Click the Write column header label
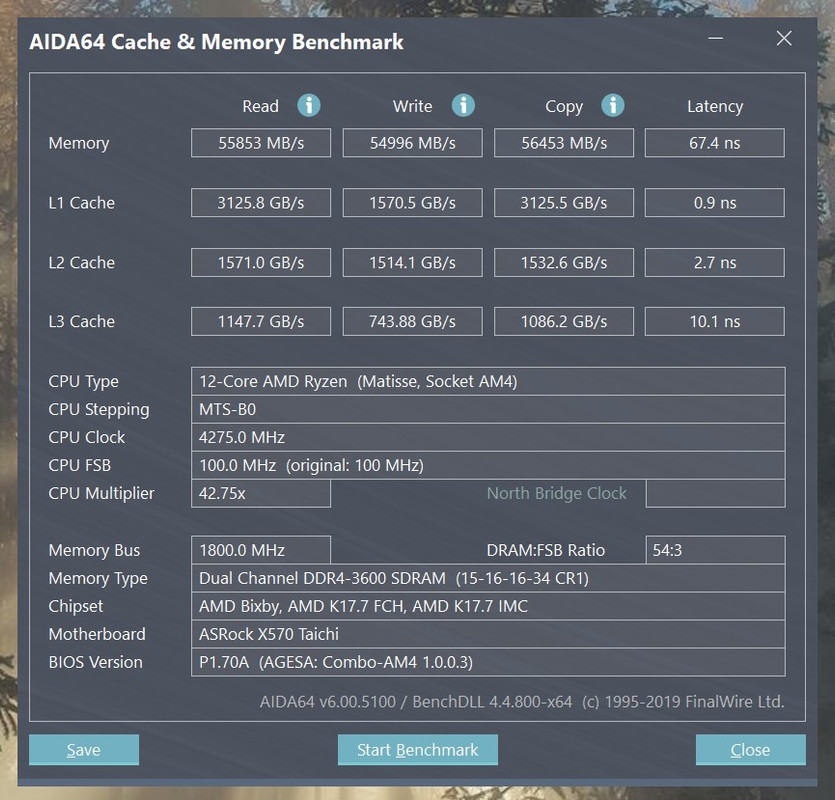Image resolution: width=835 pixels, height=800 pixels. (412, 106)
